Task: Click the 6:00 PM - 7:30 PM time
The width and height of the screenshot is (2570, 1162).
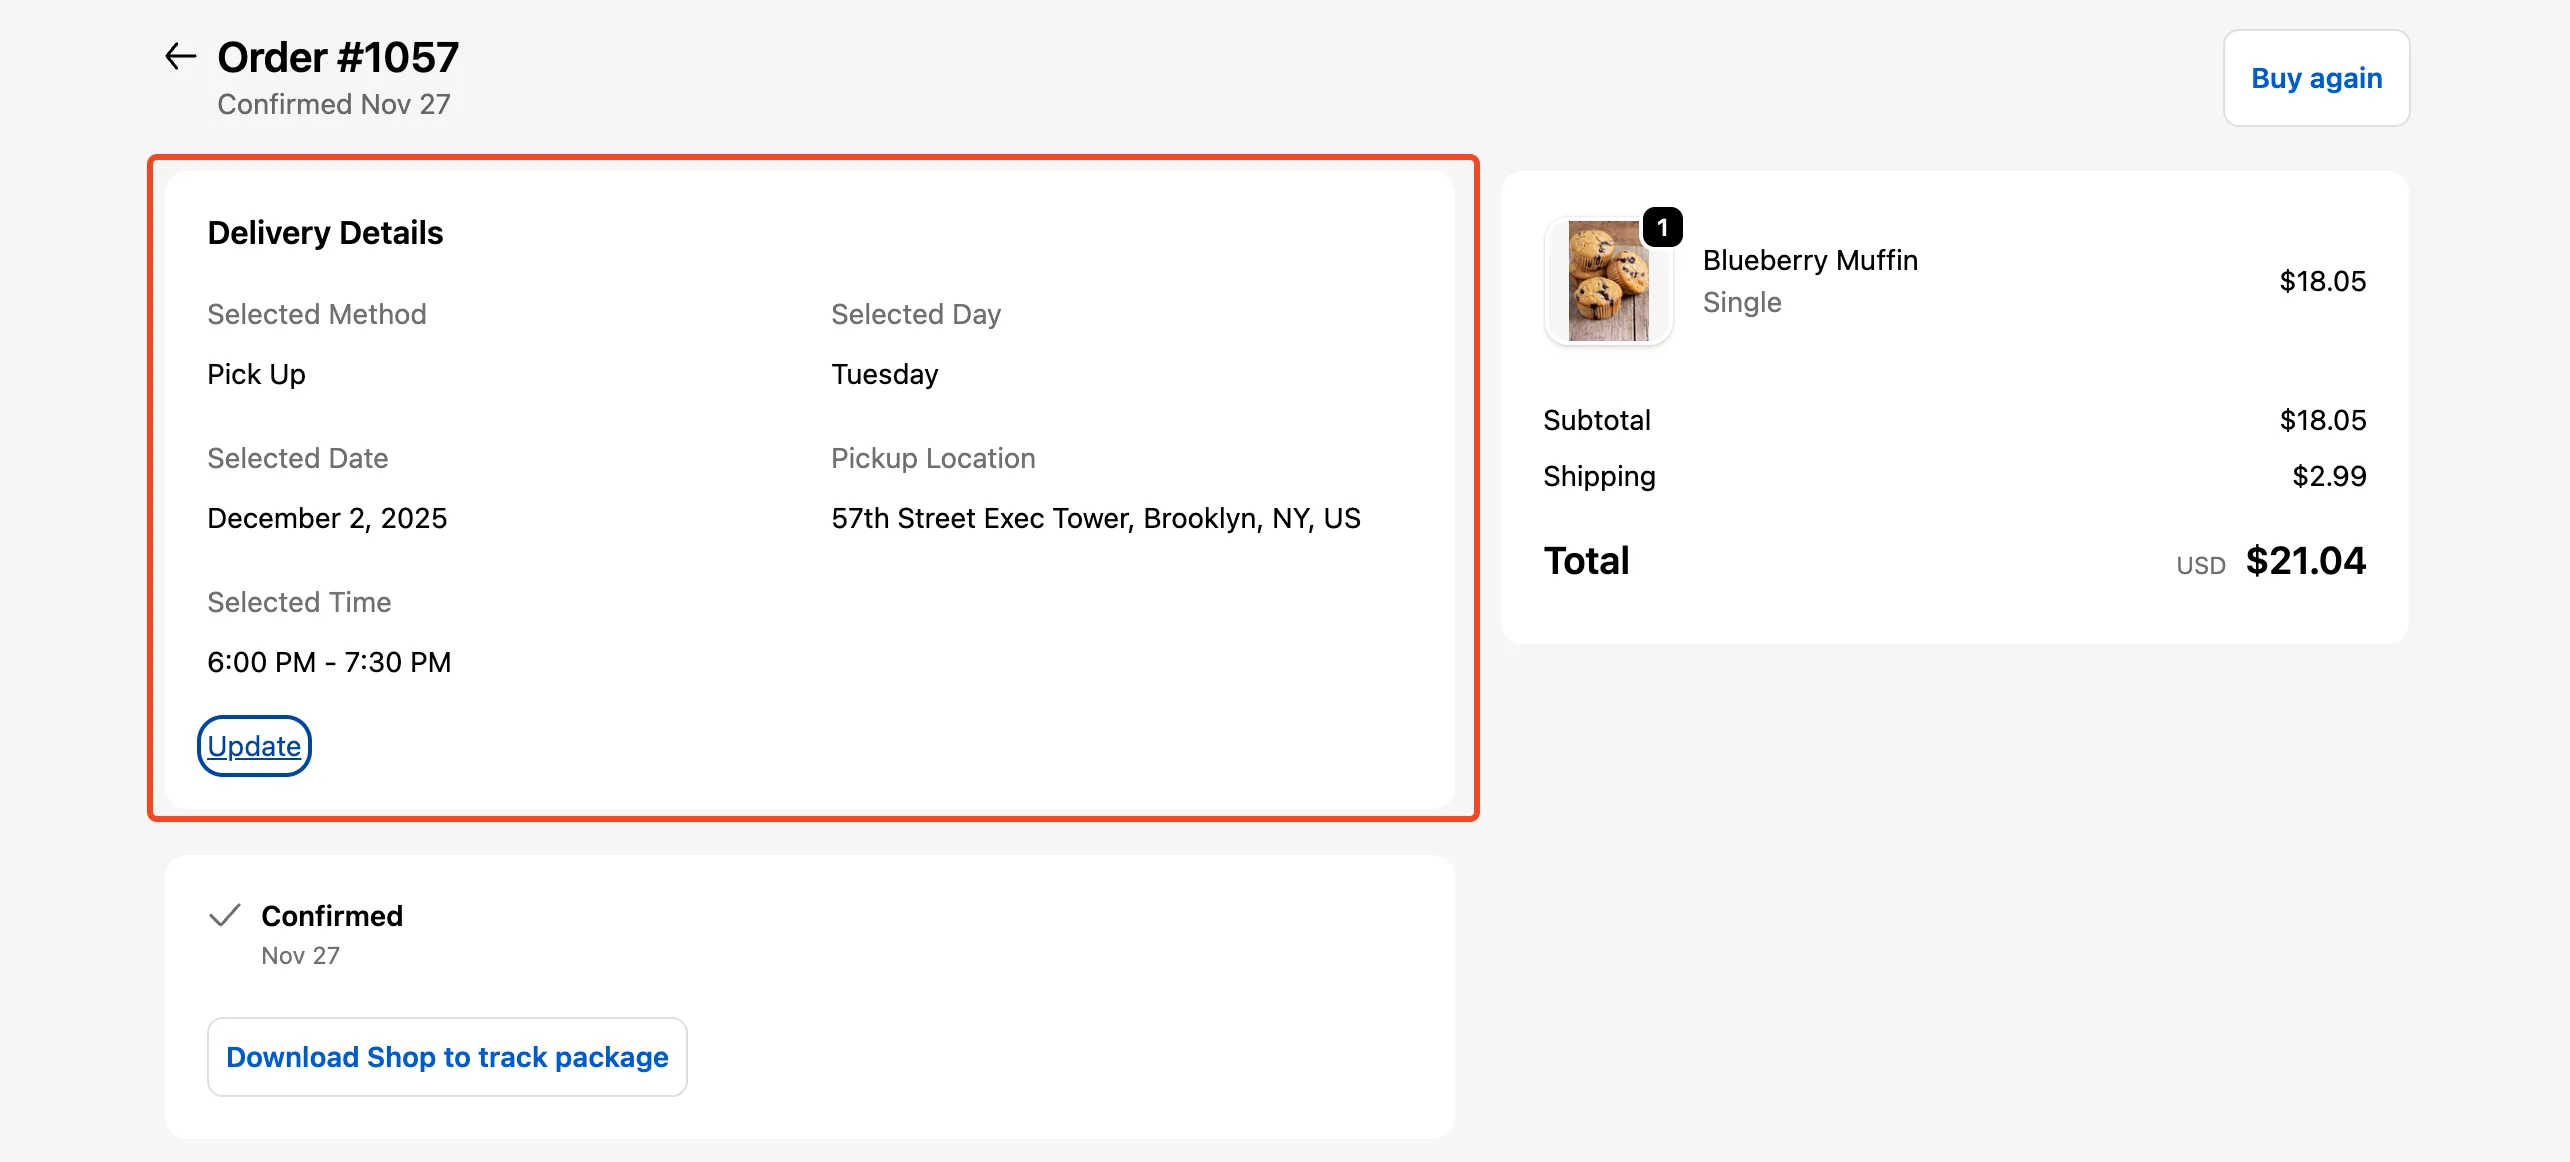Action: point(329,662)
